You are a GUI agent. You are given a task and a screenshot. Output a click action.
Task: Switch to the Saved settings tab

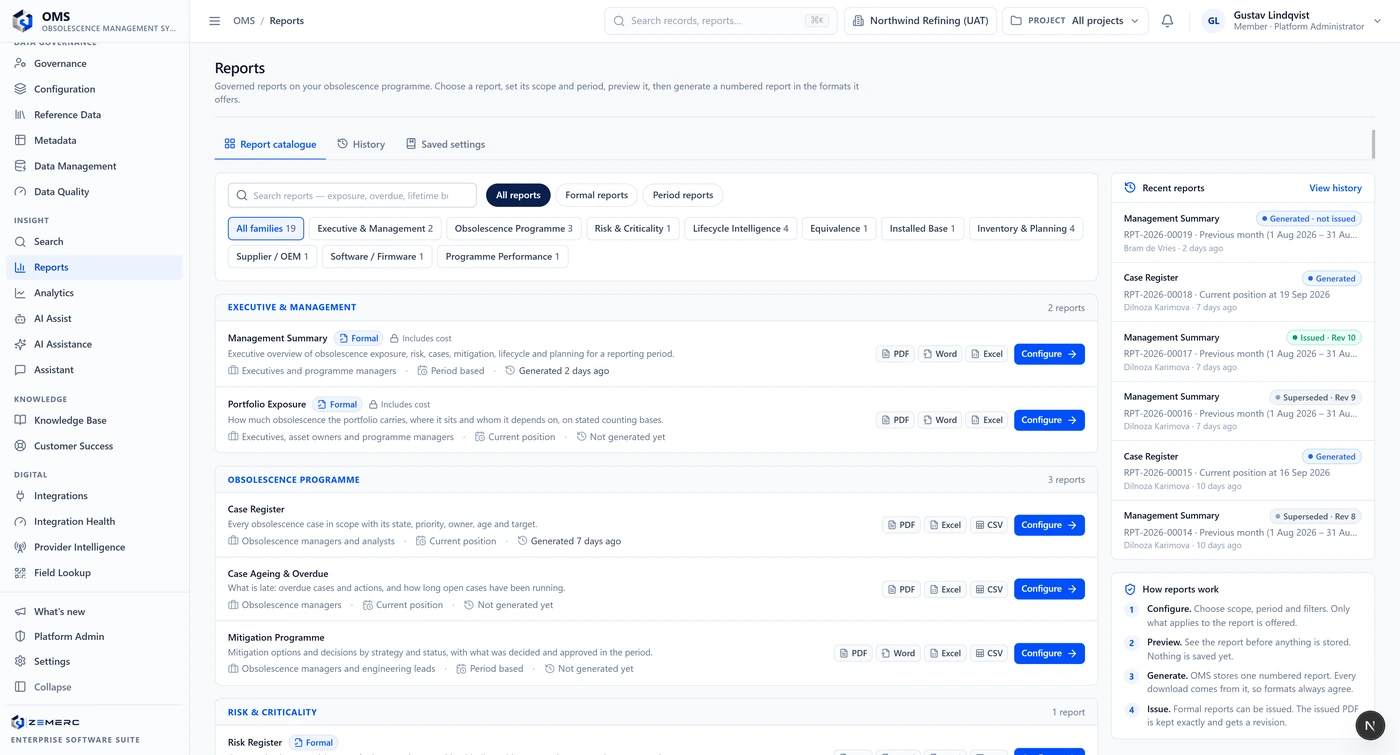pos(445,144)
